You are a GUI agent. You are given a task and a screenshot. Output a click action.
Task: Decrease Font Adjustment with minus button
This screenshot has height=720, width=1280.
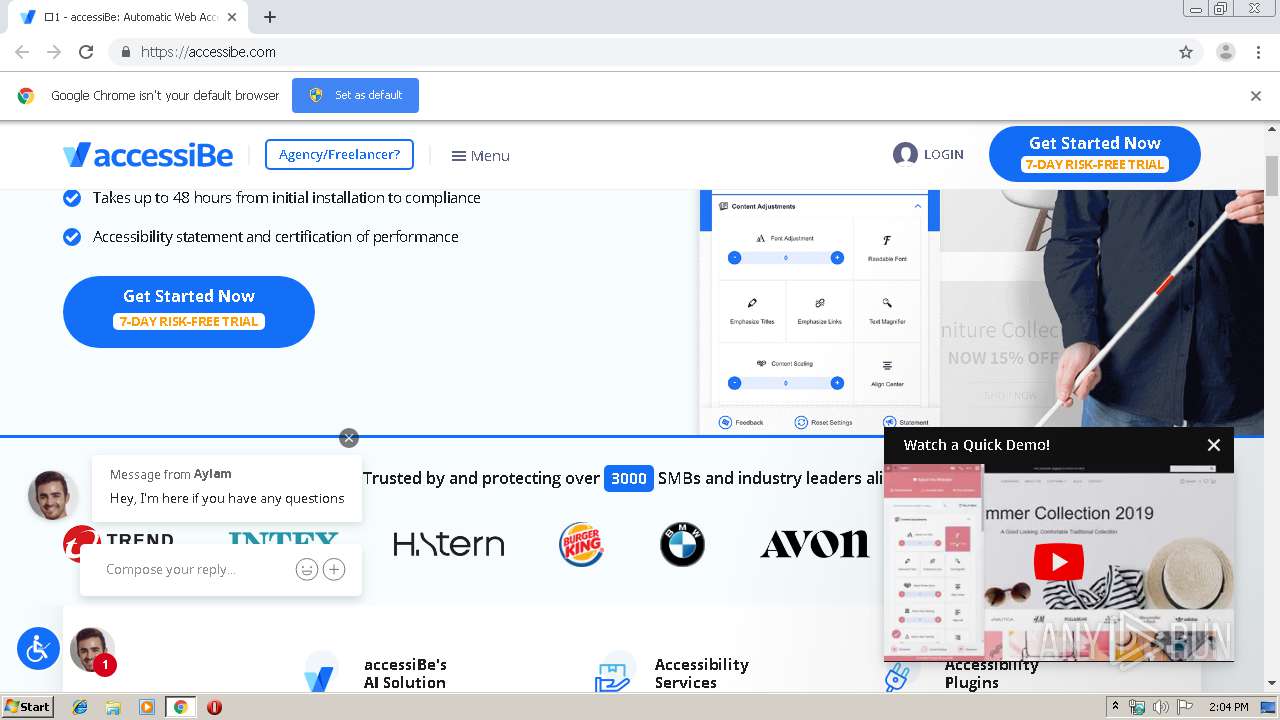[x=734, y=258]
